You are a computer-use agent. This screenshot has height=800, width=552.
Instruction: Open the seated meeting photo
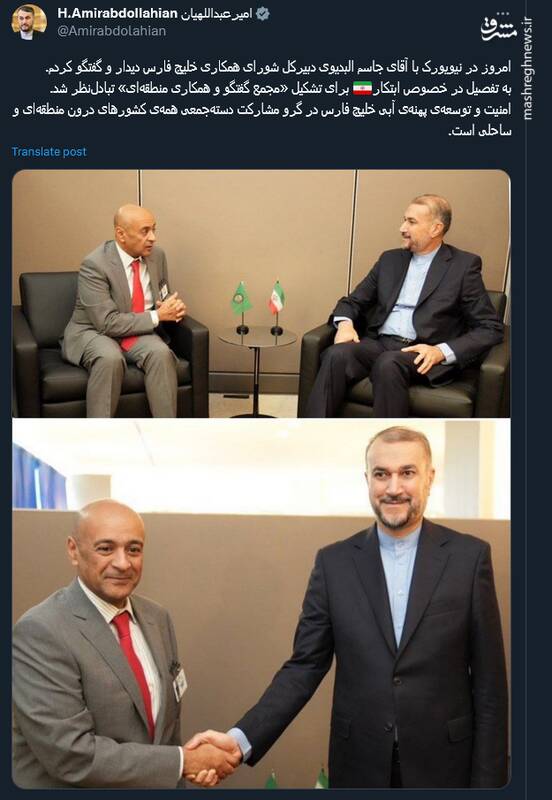tap(261, 293)
